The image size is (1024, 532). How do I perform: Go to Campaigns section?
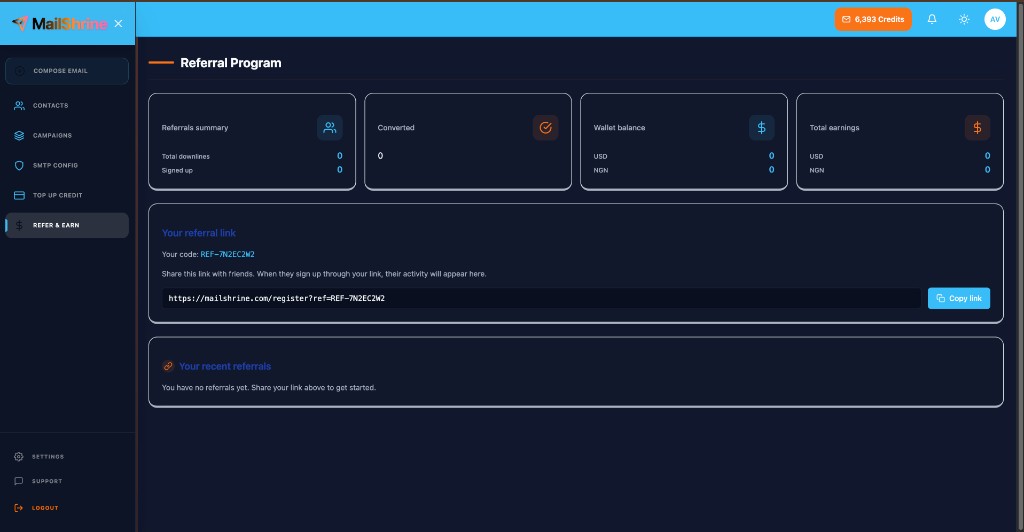[x=67, y=135]
